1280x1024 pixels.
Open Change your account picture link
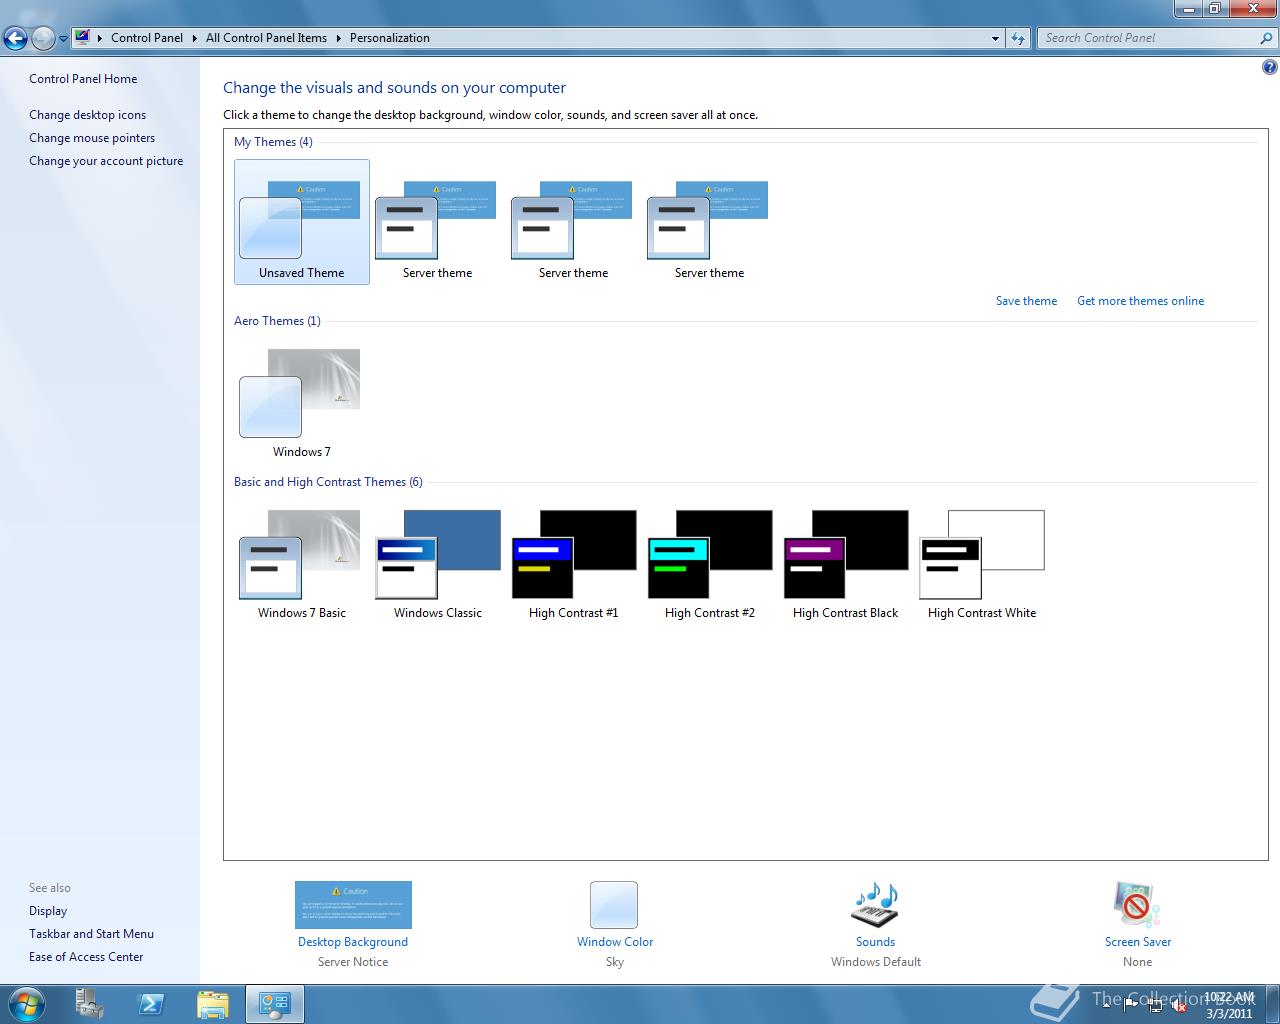(x=106, y=161)
